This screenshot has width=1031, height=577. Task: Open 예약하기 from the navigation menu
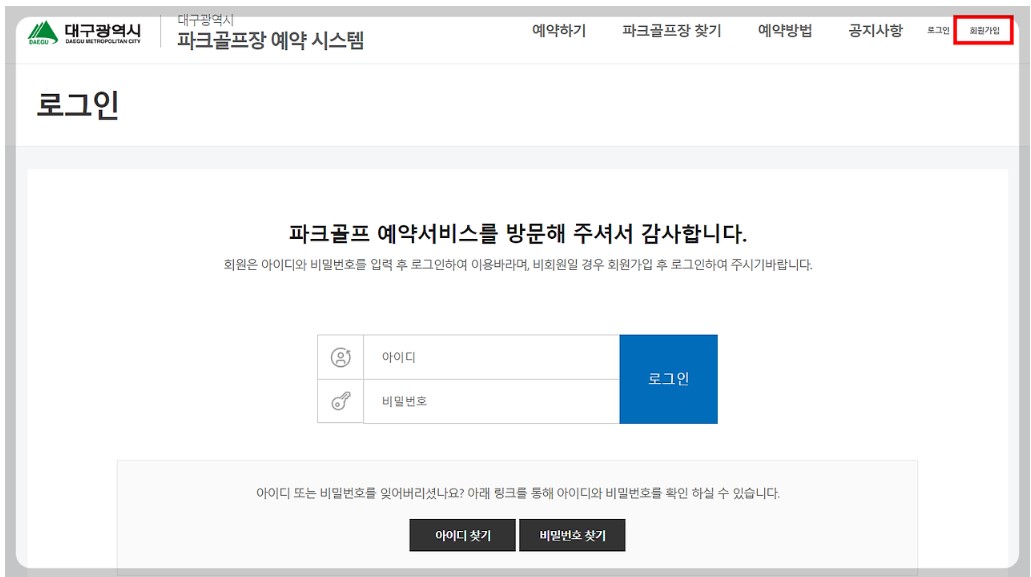point(559,31)
